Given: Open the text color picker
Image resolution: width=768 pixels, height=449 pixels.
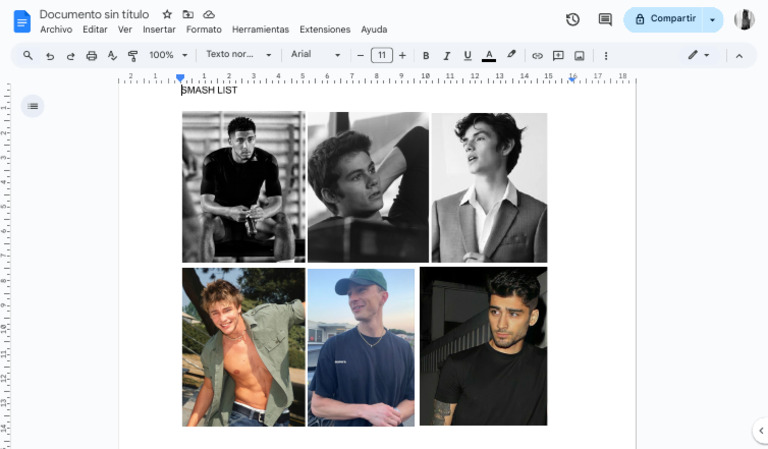Looking at the screenshot, I should [x=489, y=56].
